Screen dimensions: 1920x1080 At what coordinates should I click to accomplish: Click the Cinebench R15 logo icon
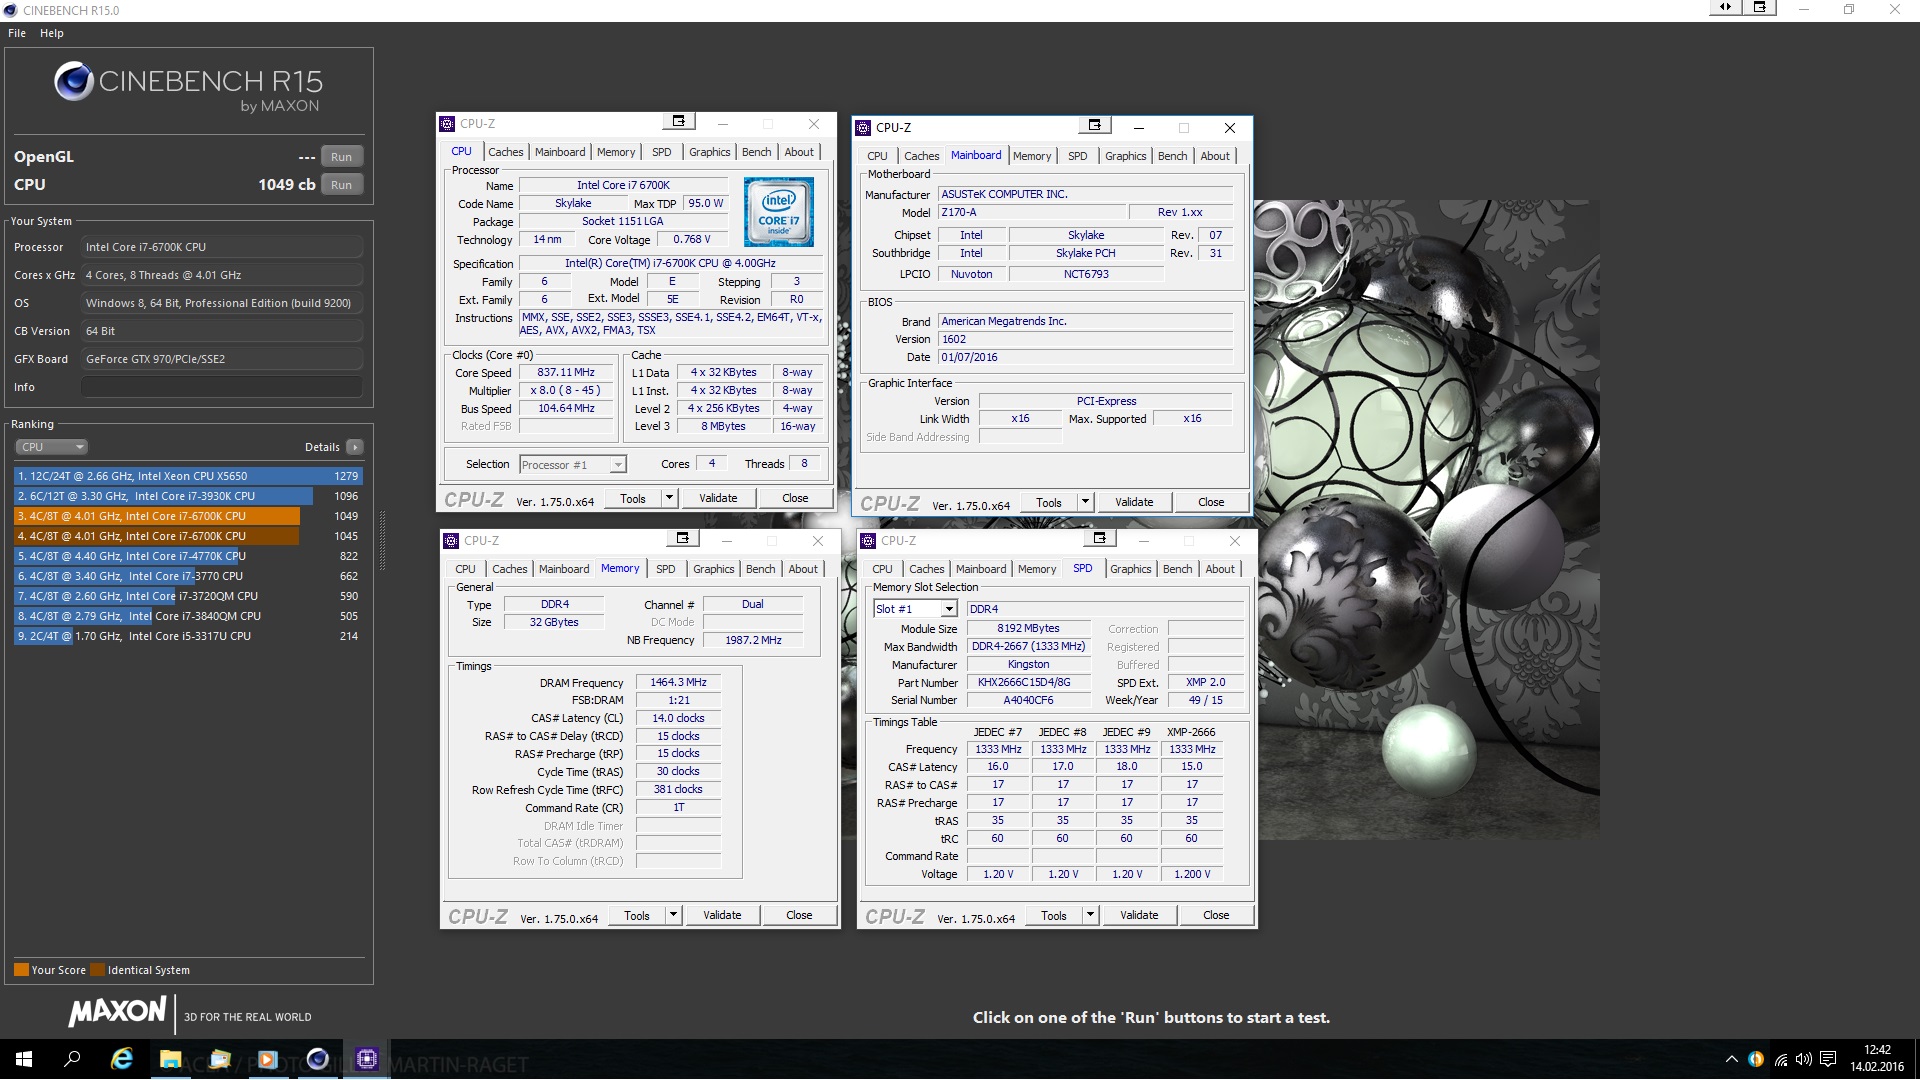(x=74, y=81)
